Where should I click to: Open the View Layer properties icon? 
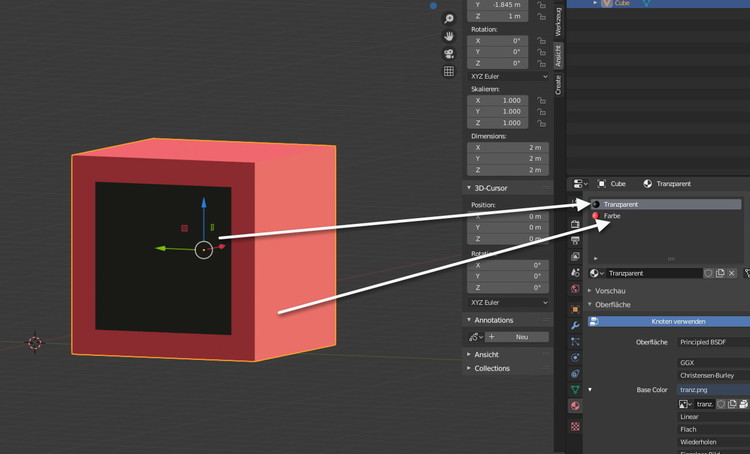(575, 256)
